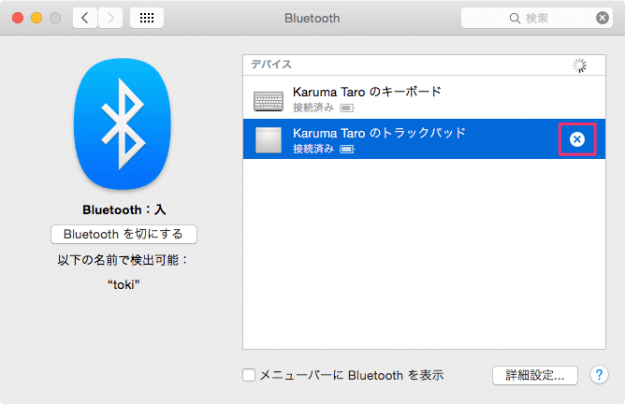Image resolution: width=625 pixels, height=404 pixels.
Task: Click the trackpad device thumbnail icon
Action: tap(268, 141)
